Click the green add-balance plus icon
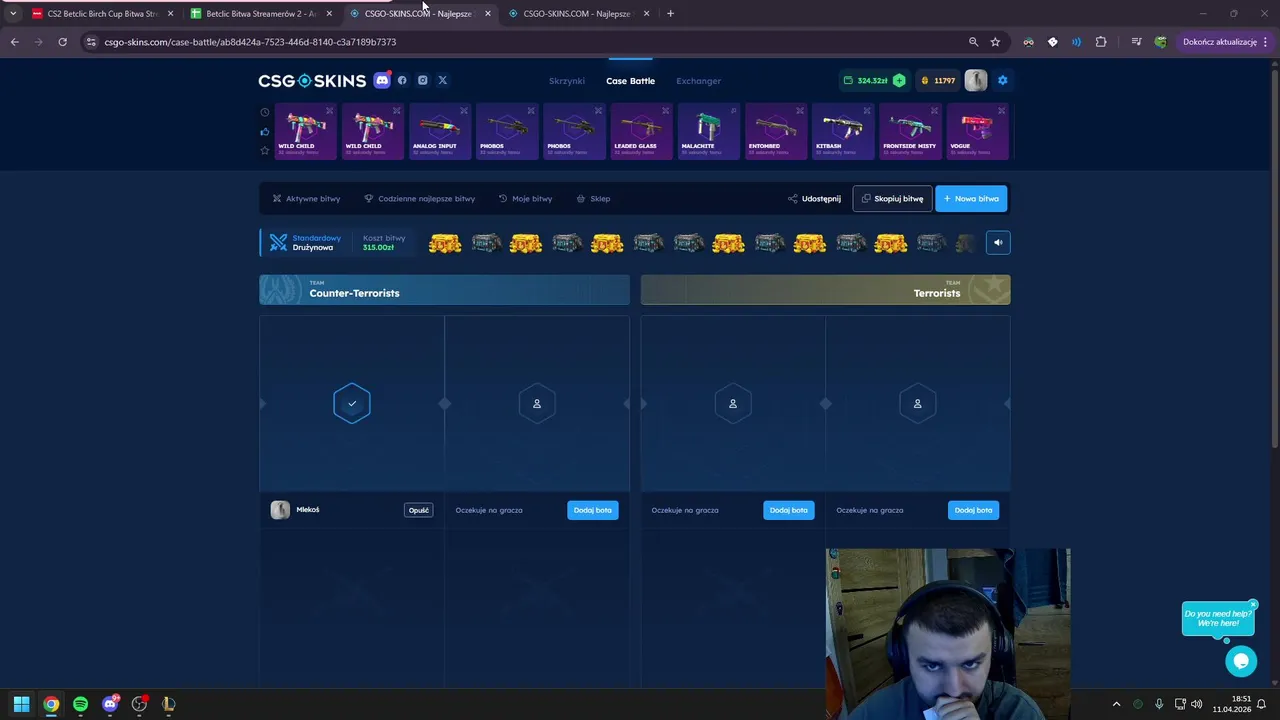The height and width of the screenshot is (720, 1280). [899, 81]
